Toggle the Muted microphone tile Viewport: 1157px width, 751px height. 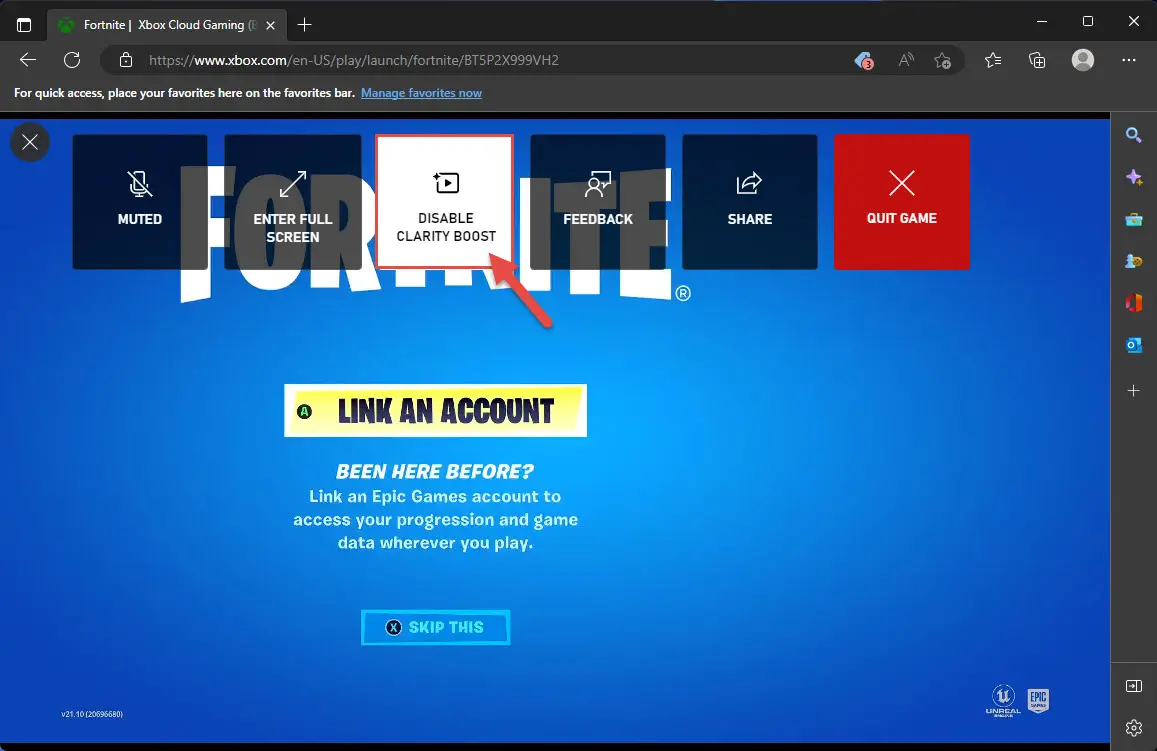coord(139,201)
